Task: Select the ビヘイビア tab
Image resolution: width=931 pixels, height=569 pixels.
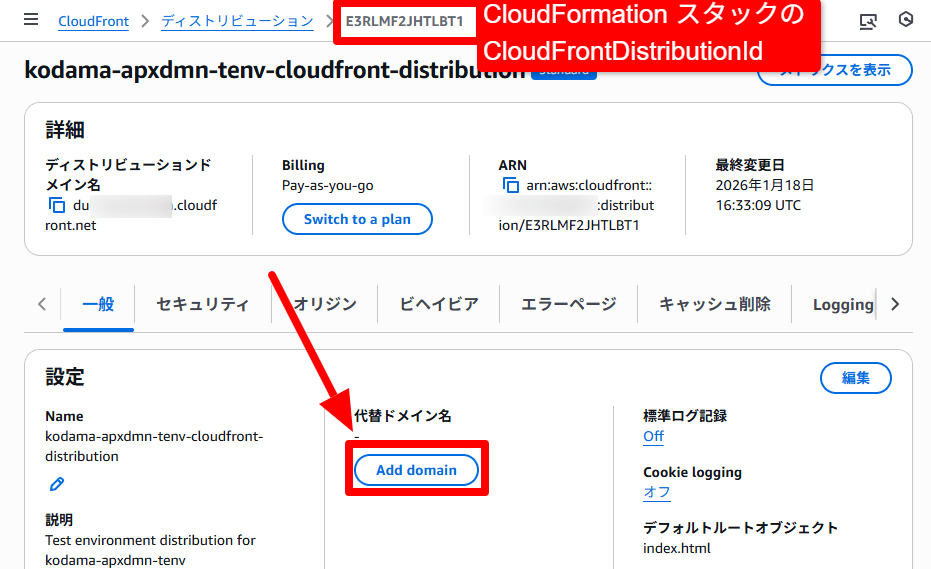Action: tap(438, 305)
